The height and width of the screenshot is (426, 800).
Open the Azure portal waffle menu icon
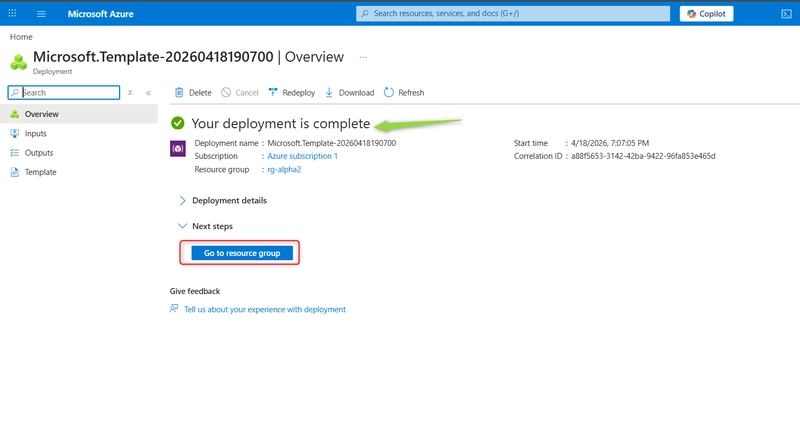click(x=12, y=13)
